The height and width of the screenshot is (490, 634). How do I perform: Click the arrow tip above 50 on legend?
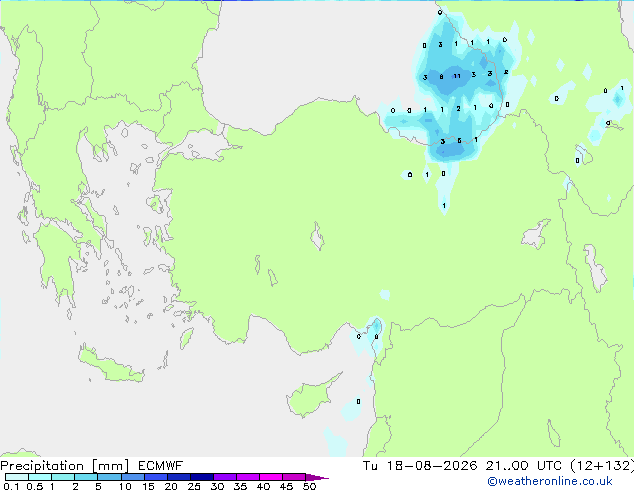click(317, 477)
